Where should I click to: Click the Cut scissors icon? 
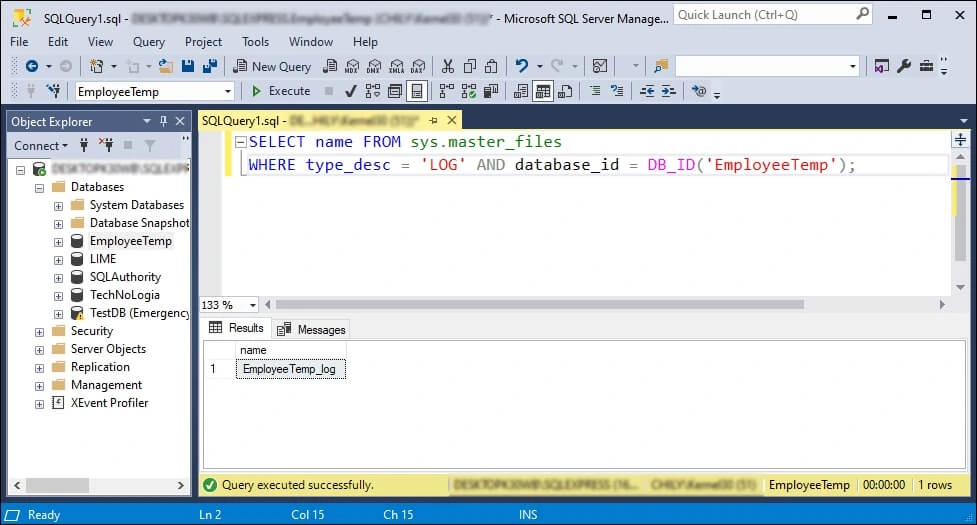[447, 66]
